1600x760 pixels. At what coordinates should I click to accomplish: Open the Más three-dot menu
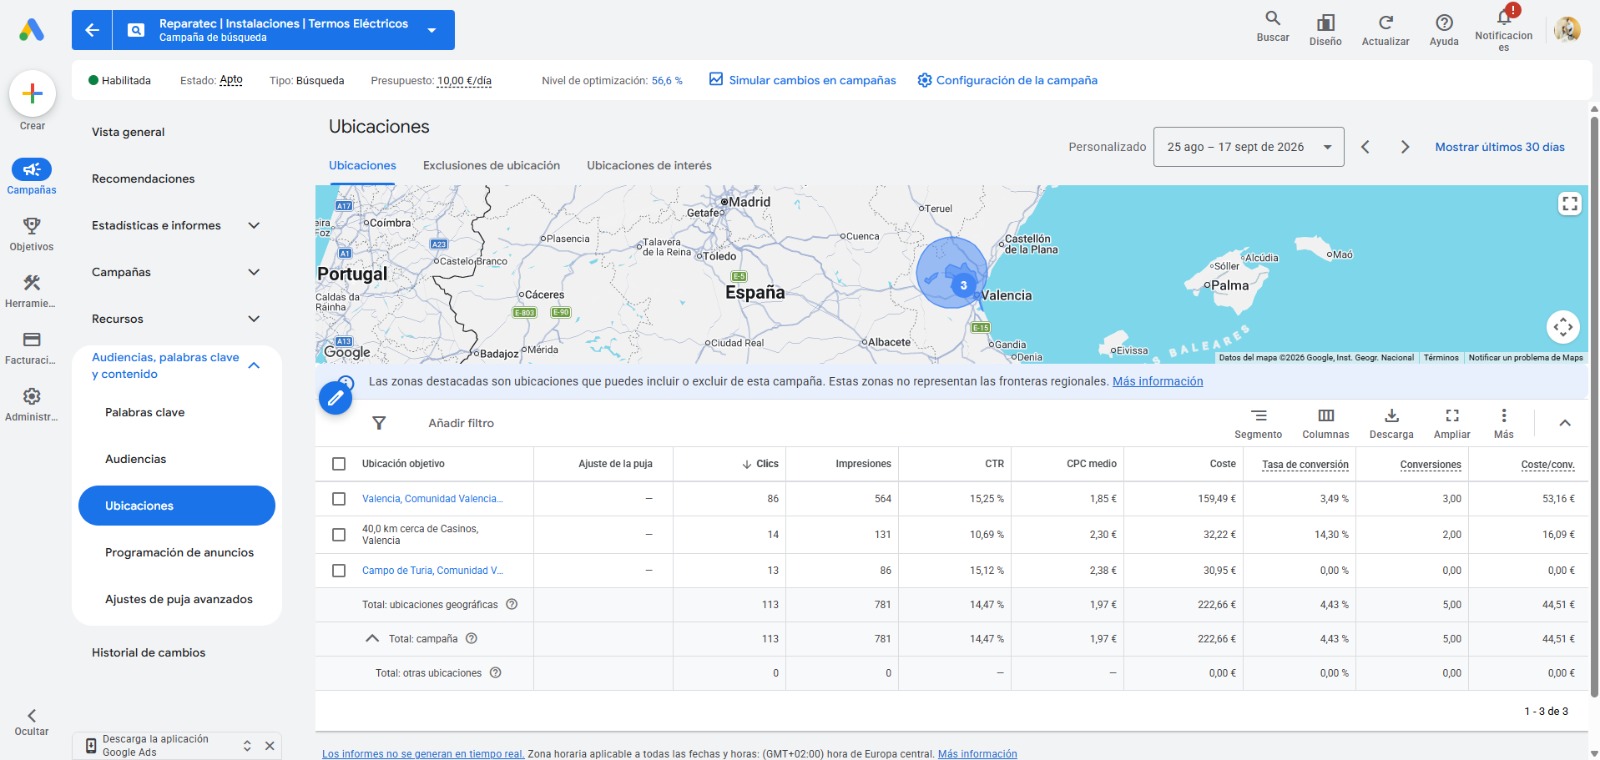point(1504,416)
